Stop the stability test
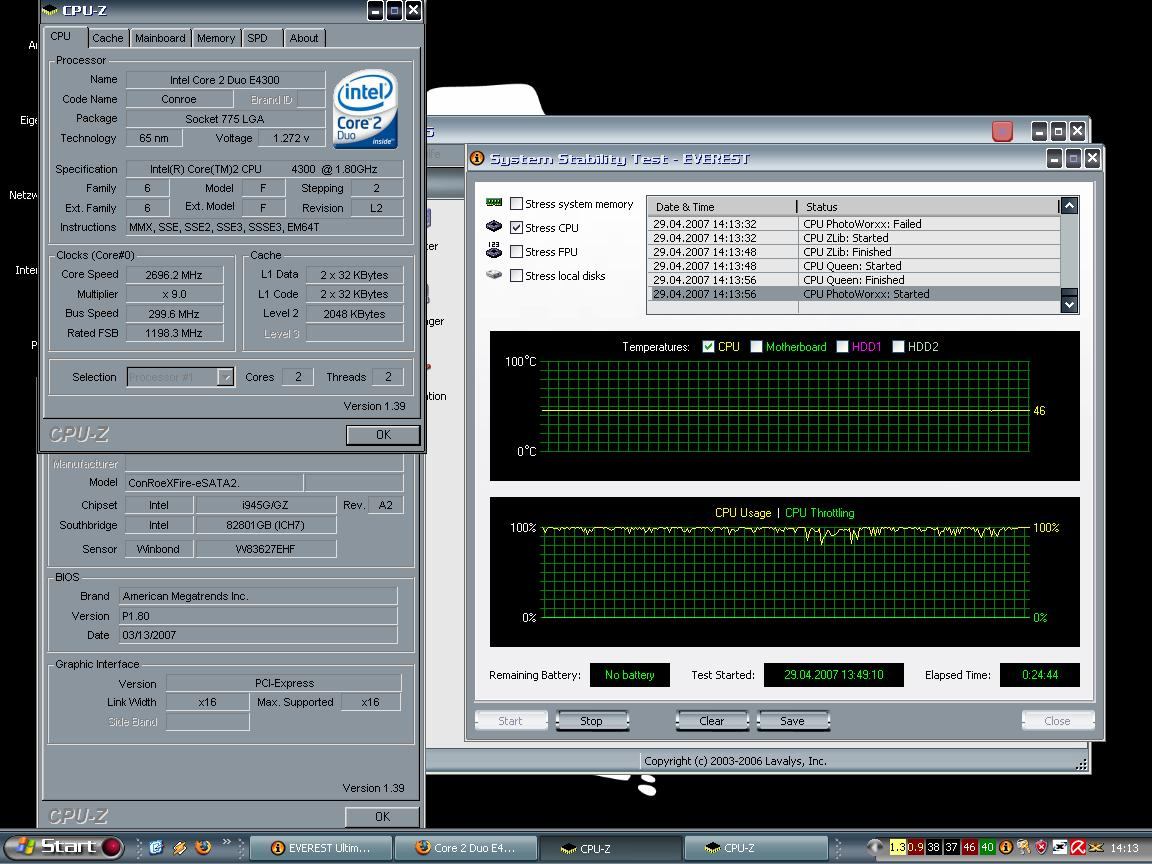Image resolution: width=1152 pixels, height=864 pixels. click(591, 721)
